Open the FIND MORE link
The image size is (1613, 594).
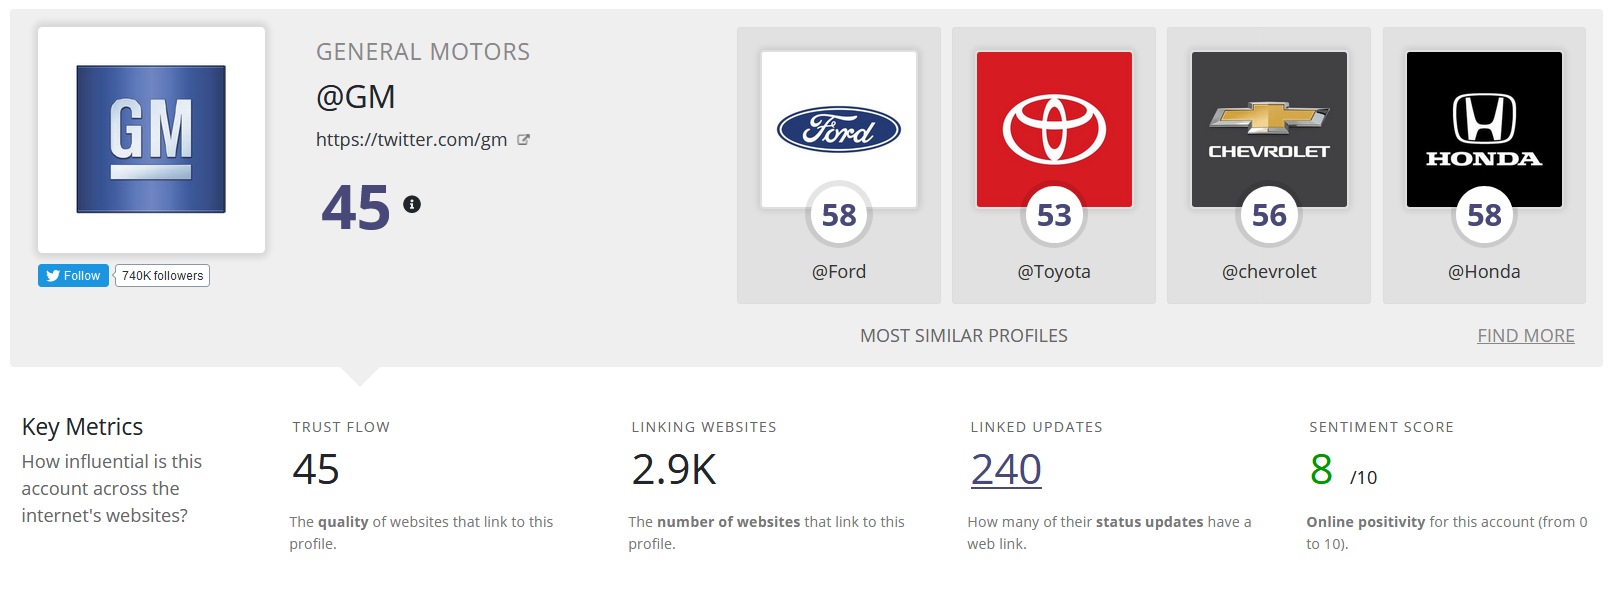coord(1526,336)
